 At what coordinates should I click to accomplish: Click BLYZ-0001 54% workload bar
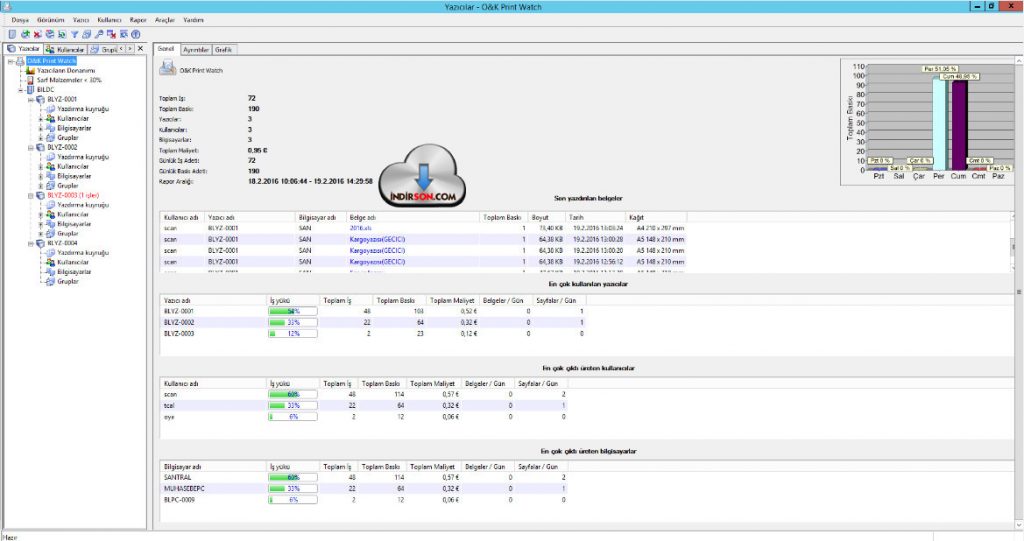tap(293, 311)
